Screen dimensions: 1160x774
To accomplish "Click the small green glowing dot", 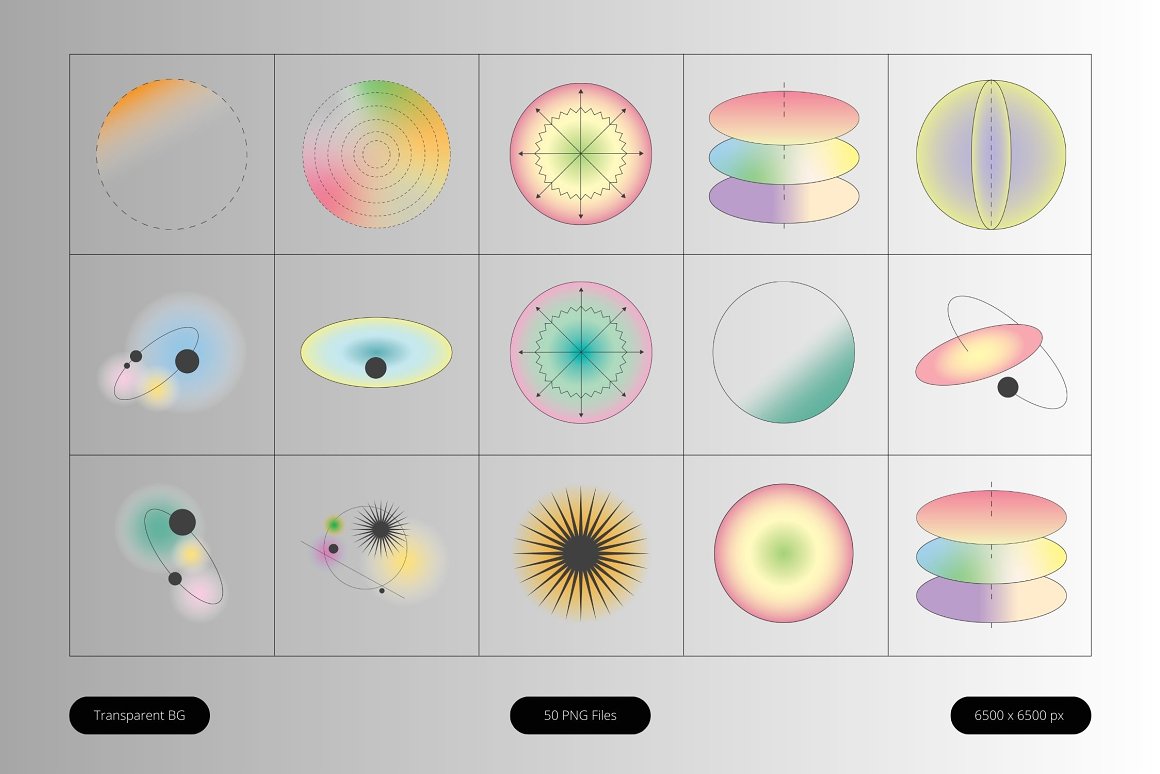I will click(x=334, y=524).
